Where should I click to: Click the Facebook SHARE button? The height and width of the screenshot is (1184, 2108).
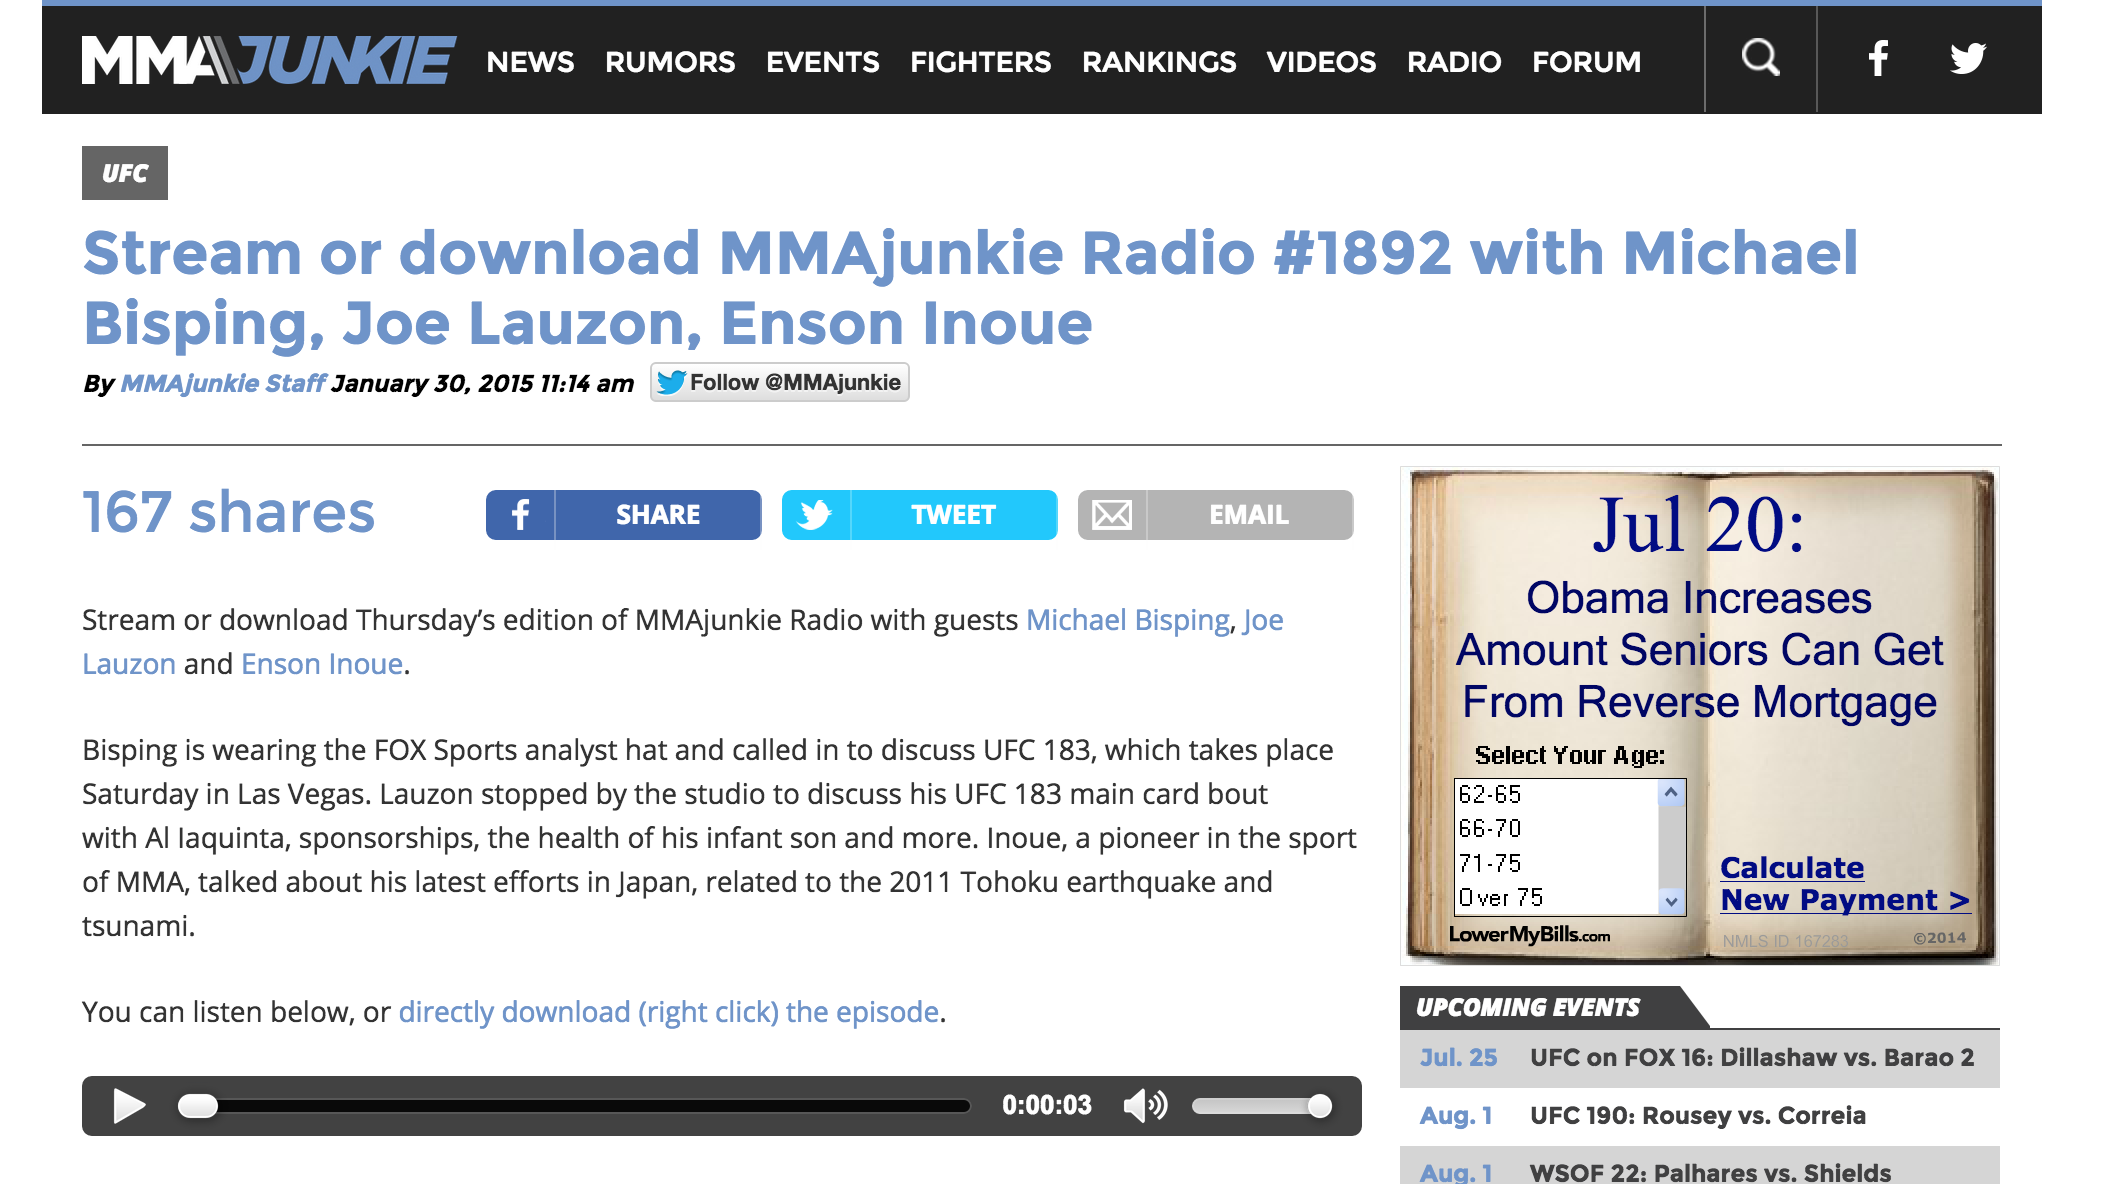tap(623, 515)
